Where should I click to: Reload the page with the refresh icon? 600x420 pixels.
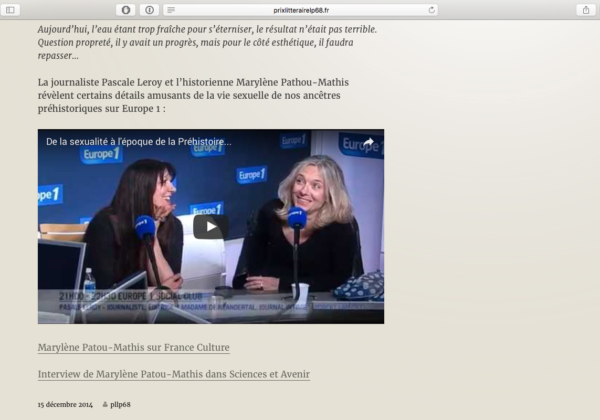(x=432, y=10)
